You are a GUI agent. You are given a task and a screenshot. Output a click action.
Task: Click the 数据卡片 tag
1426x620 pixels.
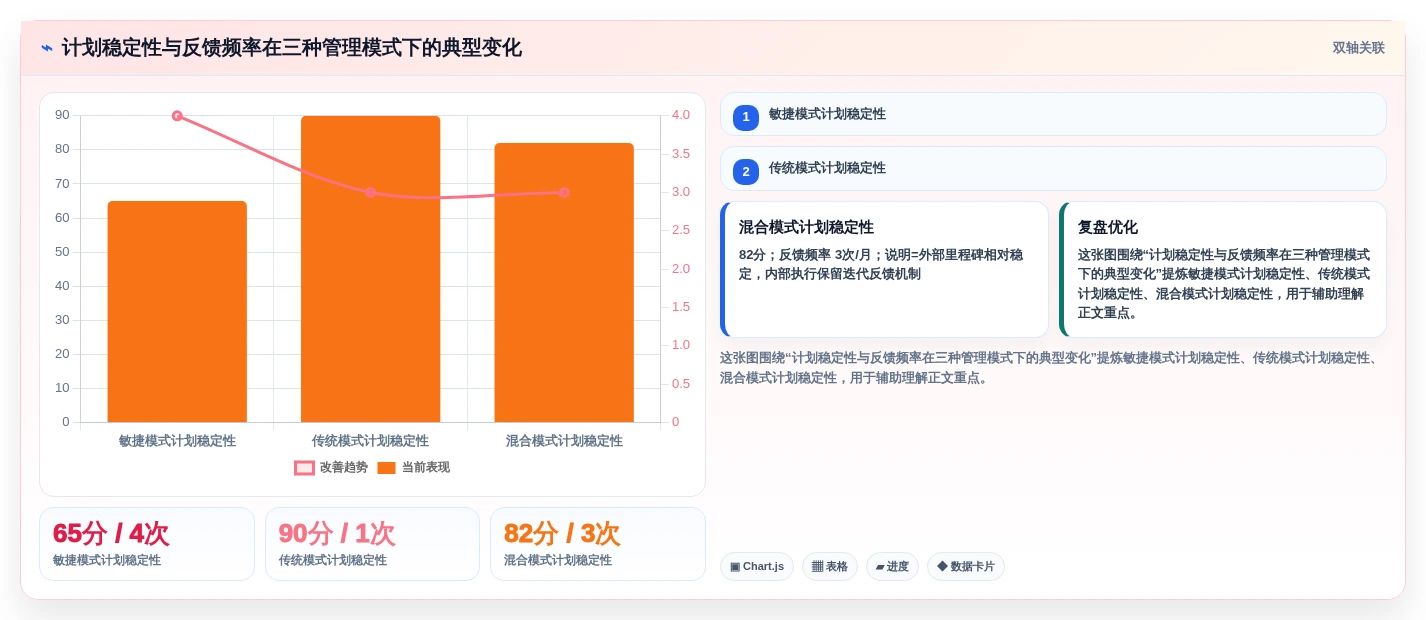coord(966,567)
